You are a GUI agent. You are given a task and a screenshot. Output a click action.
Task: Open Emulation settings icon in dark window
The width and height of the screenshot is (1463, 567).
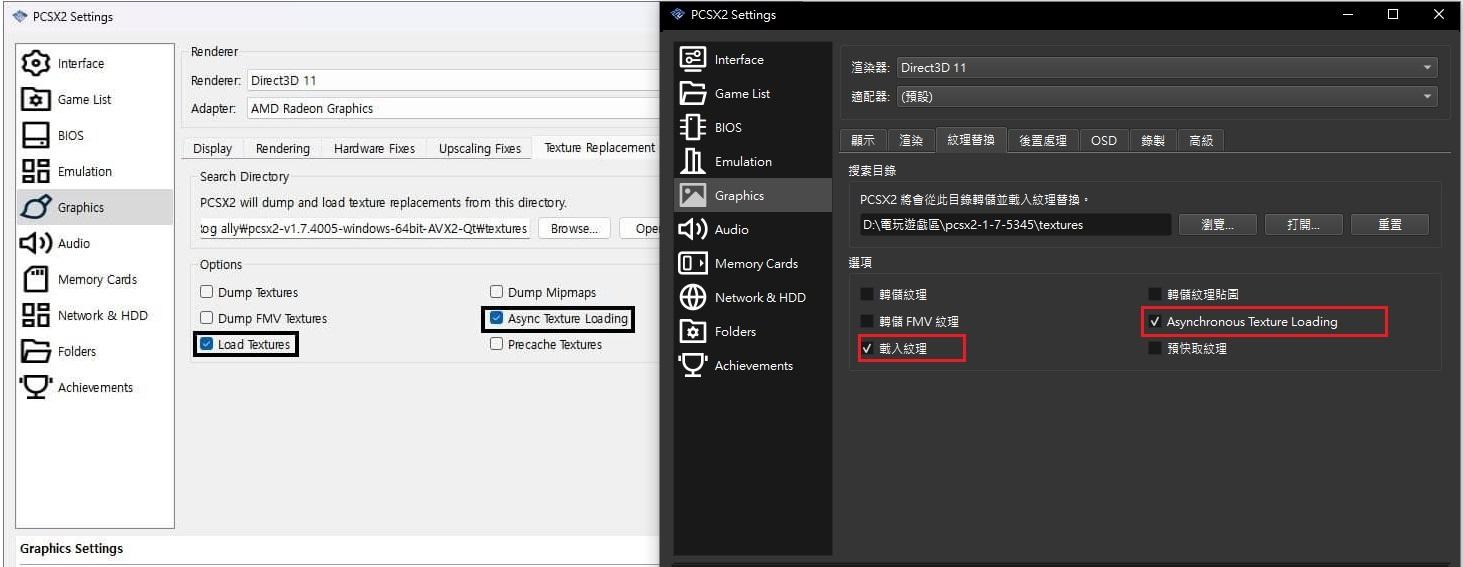693,161
